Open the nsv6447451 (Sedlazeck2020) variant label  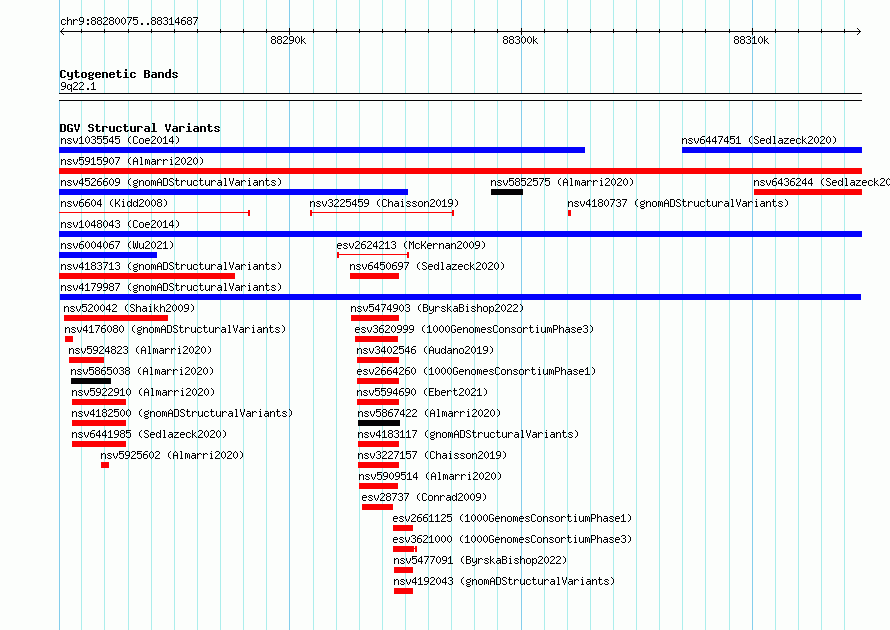tap(759, 140)
